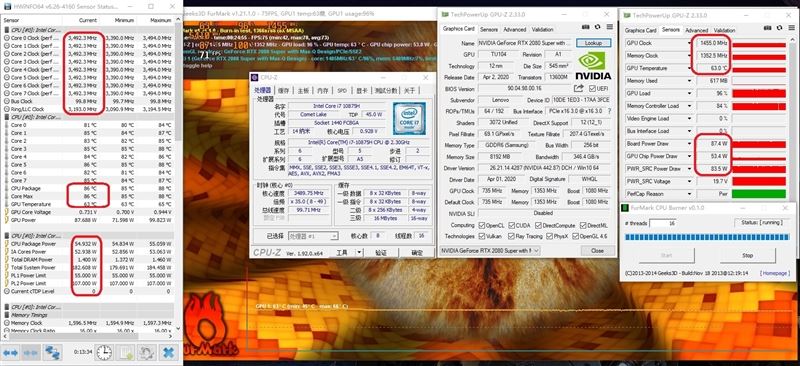Toggle the Vulkan checkbox
Image resolution: width=800 pixels, height=366 pixels.
pyautogui.click(x=482, y=236)
